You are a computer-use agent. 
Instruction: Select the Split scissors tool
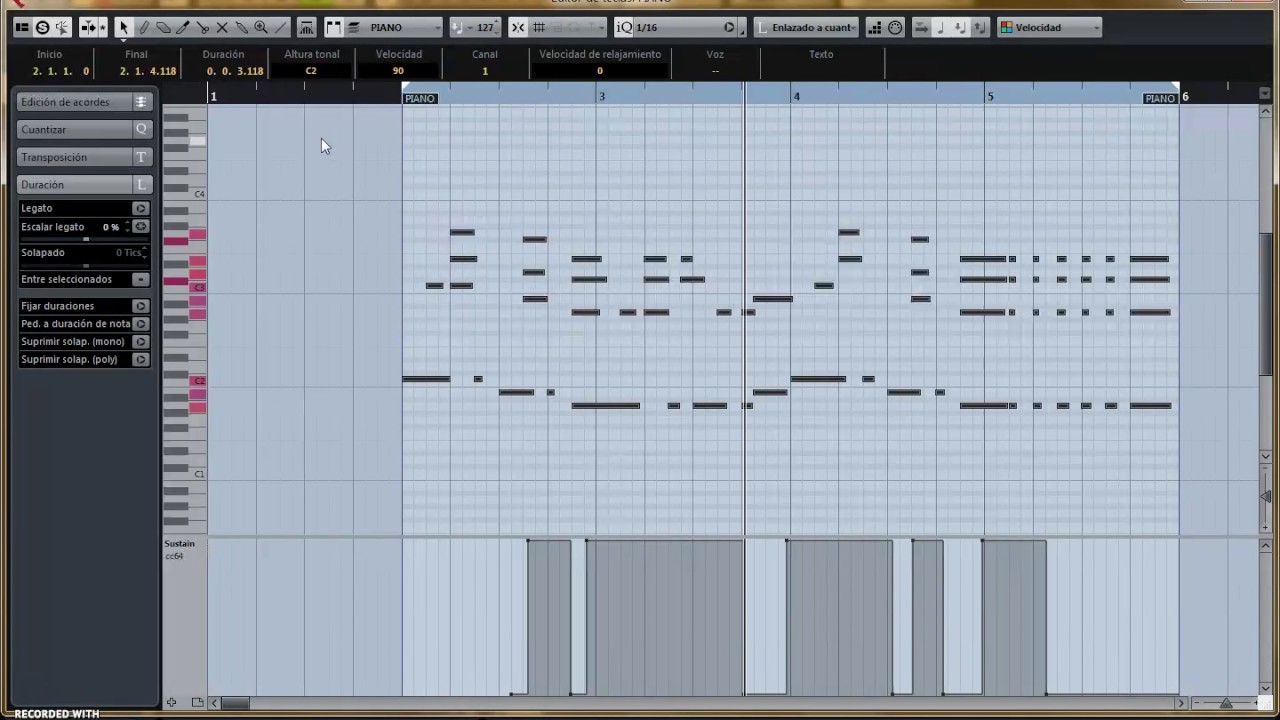pos(203,27)
